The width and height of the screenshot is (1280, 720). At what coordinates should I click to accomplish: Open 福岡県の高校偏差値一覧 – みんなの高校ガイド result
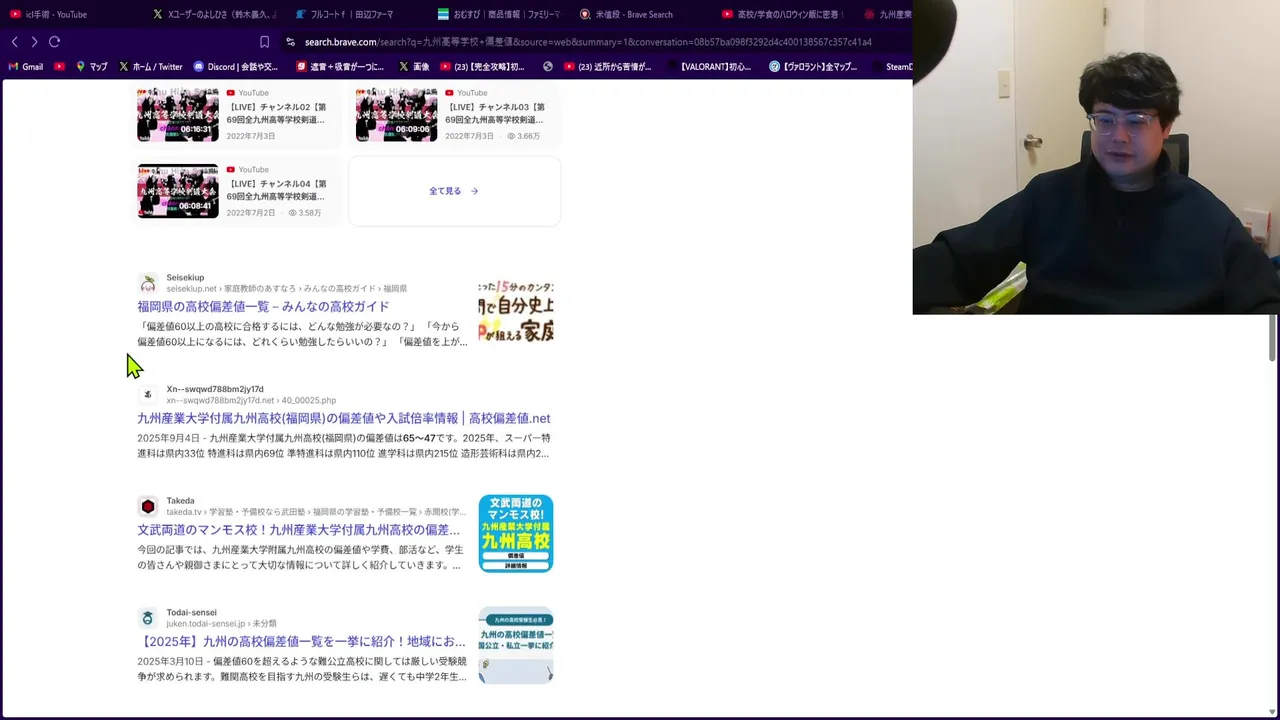[x=263, y=307]
